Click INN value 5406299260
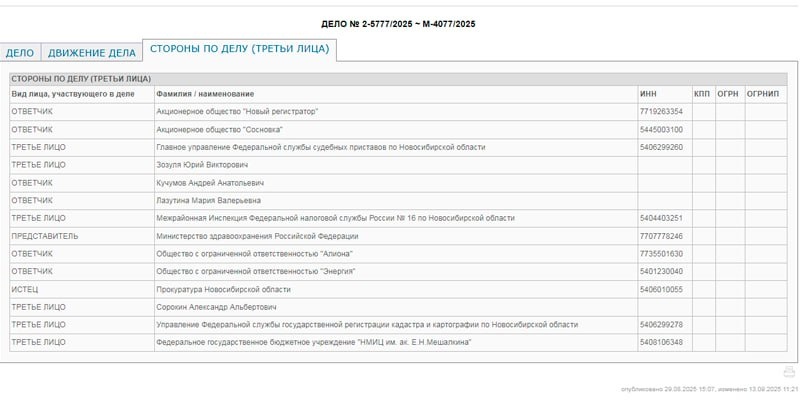The width and height of the screenshot is (800, 400). [x=661, y=147]
